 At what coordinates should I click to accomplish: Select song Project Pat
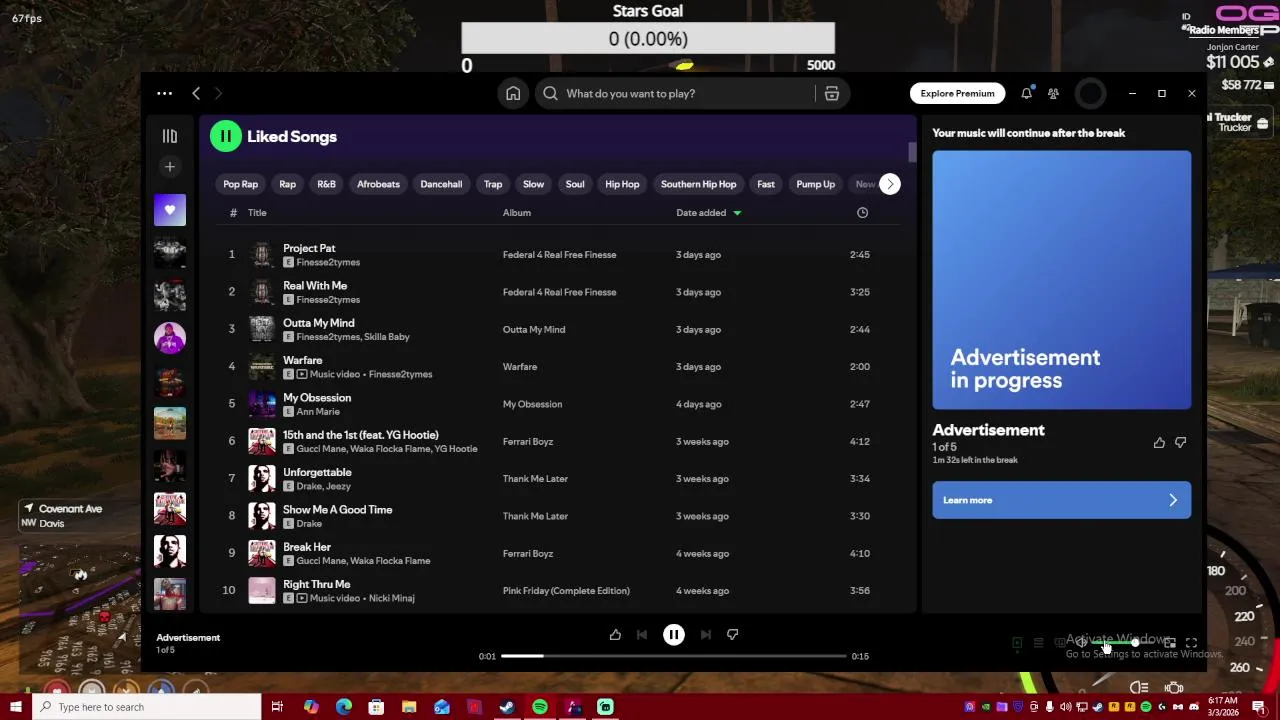point(309,248)
